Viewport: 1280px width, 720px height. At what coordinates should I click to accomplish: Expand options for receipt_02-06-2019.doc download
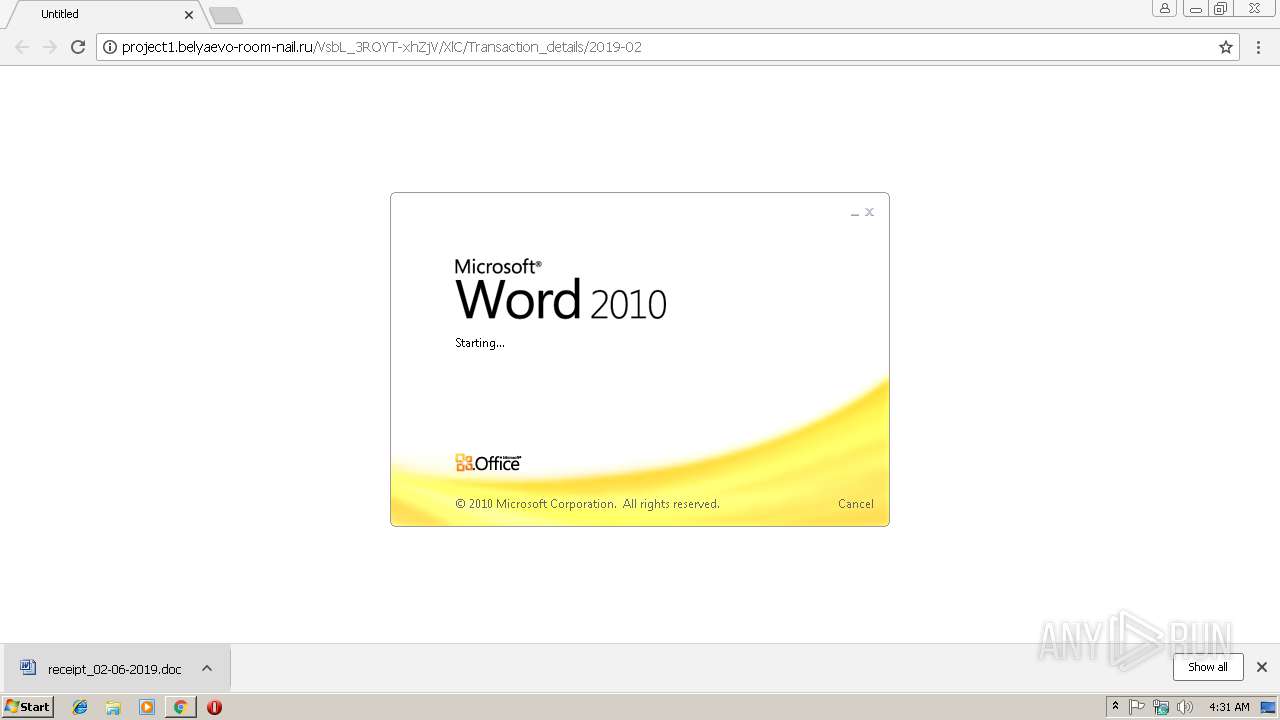[207, 668]
